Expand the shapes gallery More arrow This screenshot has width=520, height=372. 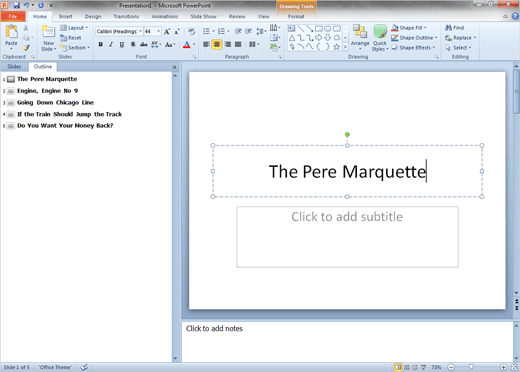(345, 47)
